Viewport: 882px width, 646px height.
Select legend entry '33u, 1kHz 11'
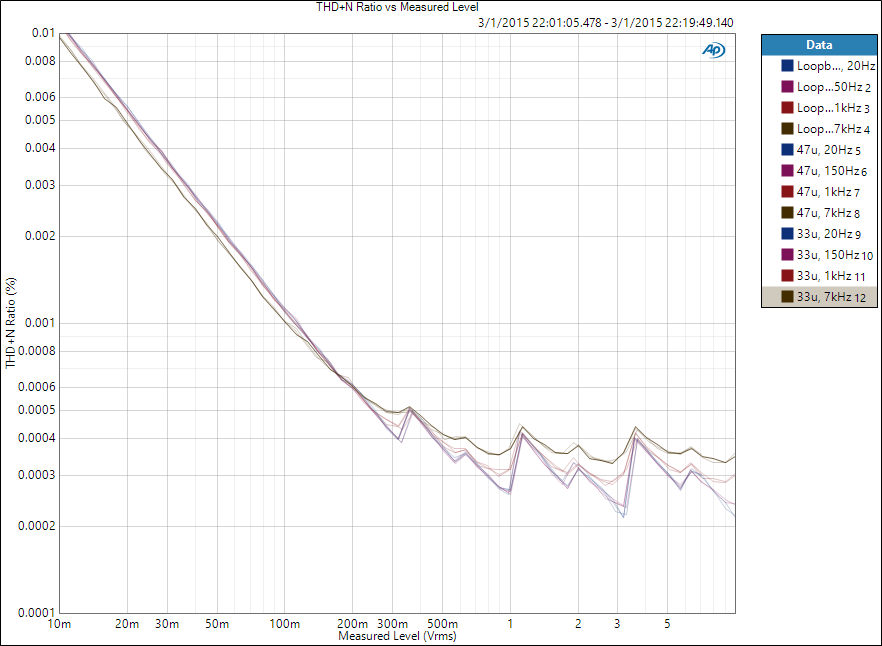[x=819, y=276]
